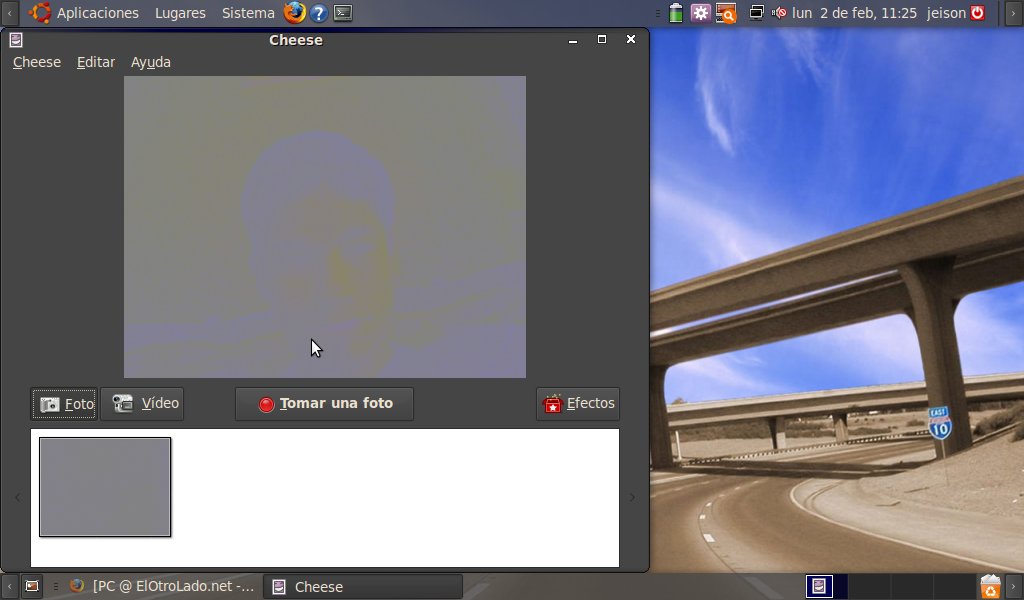Click the desktop search applet icon
1024x600 pixels.
pos(726,12)
